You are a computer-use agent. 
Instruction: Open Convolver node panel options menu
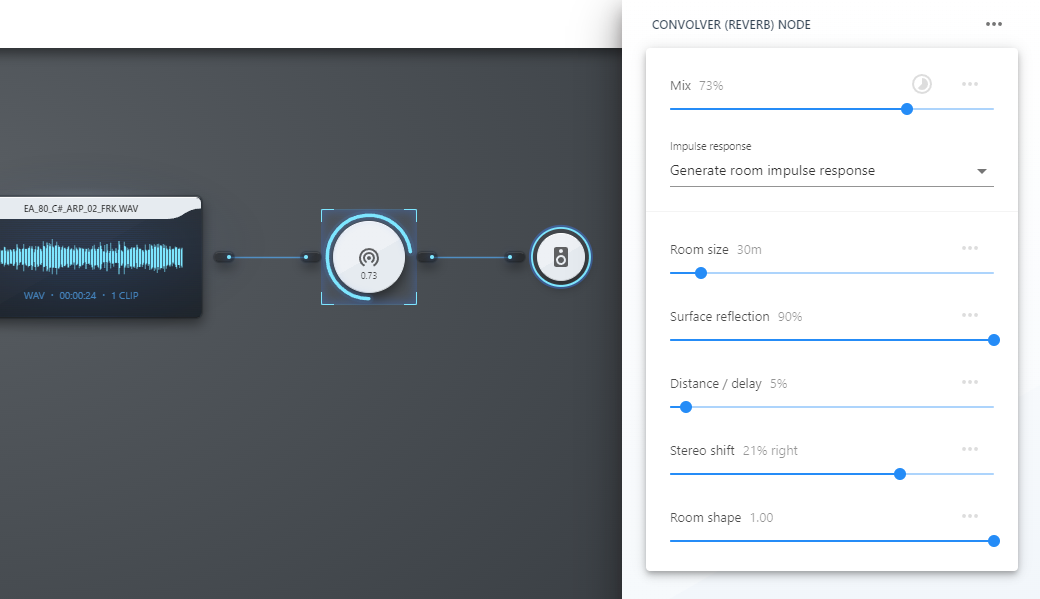(x=994, y=25)
